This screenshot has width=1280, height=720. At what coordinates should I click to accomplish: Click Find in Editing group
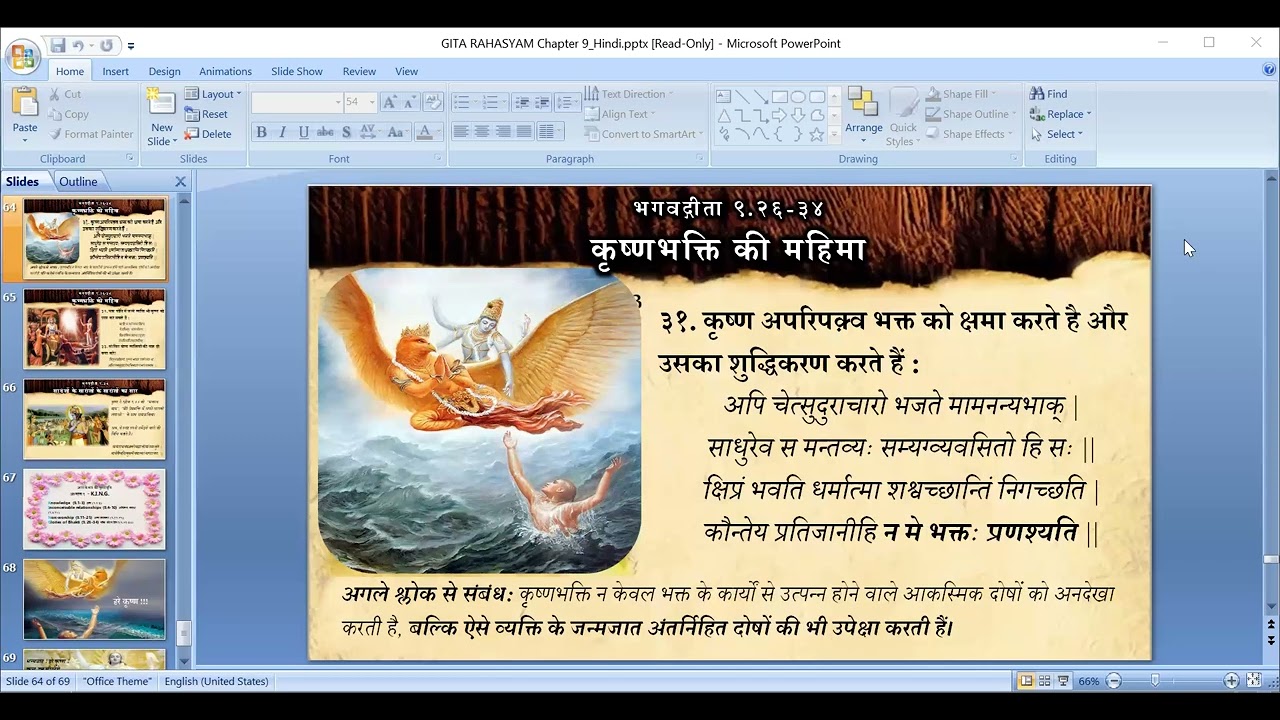pos(1049,94)
